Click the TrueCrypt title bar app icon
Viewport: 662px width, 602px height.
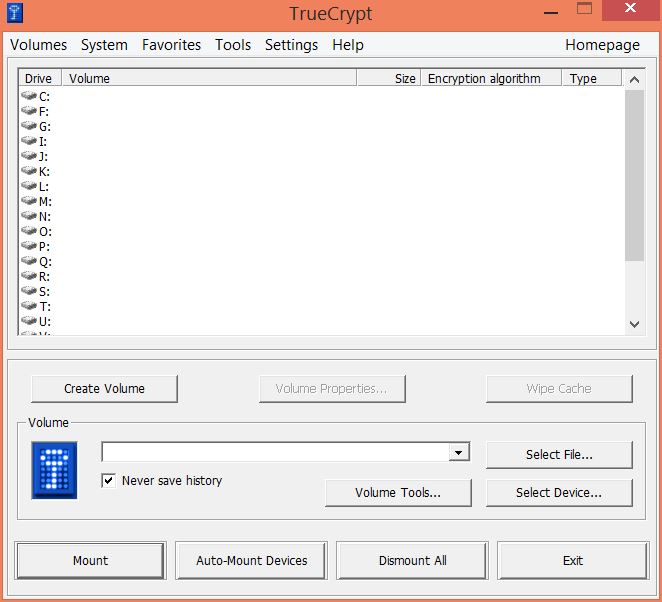pyautogui.click(x=15, y=13)
